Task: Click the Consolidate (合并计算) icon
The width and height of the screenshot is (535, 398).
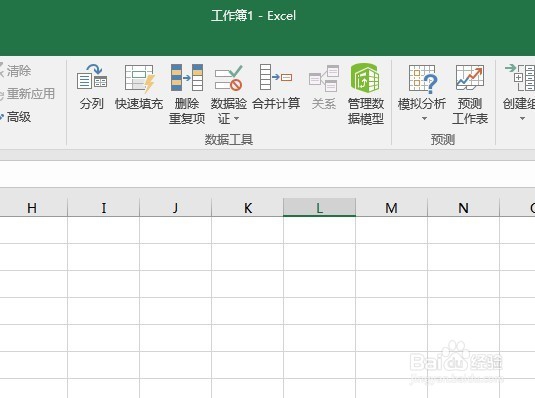Action: tap(276, 77)
